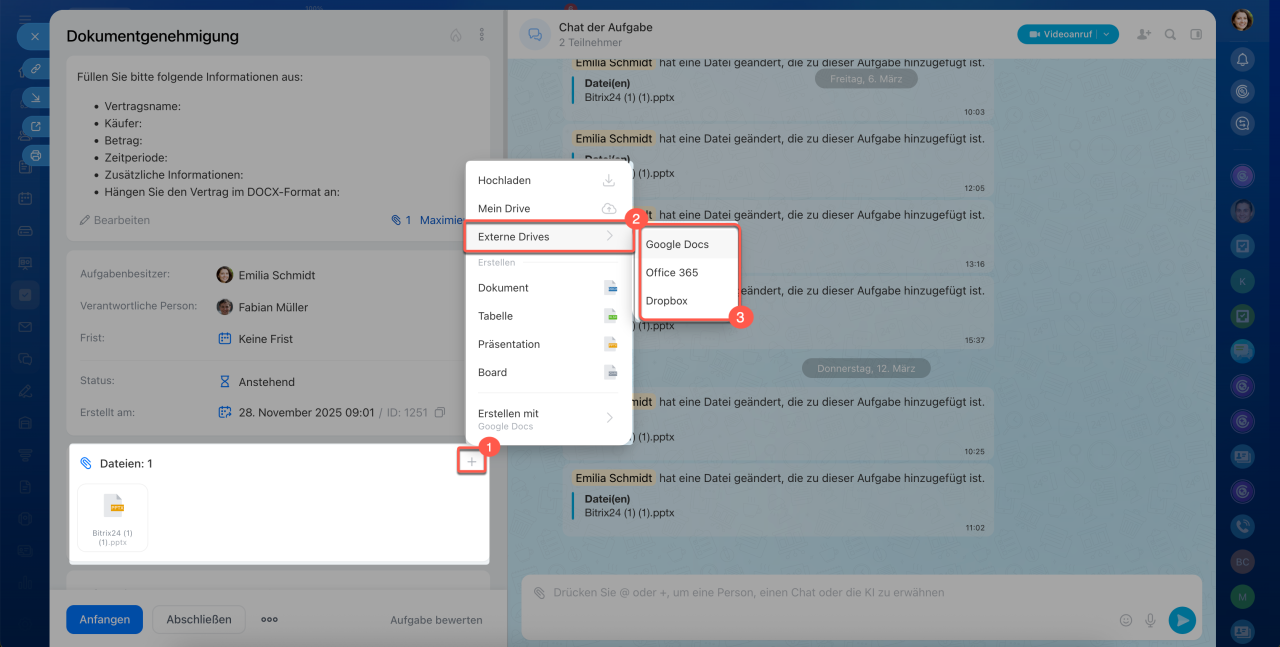Click the add participant icon in chat
Screen dimensions: 1280x647
pyautogui.click(x=1142, y=35)
